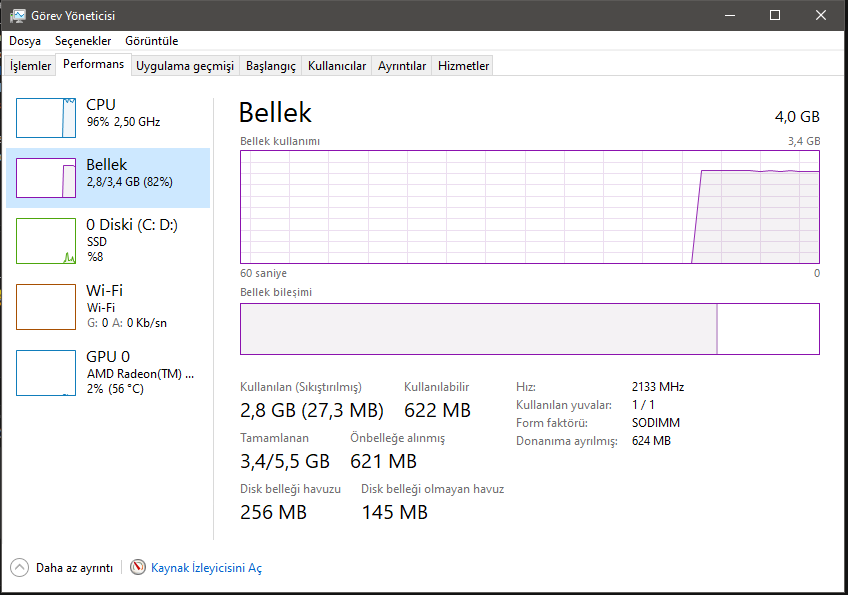Click the Bellek bileşimi composition bar
Screen dimensions: 848x595
click(x=529, y=329)
